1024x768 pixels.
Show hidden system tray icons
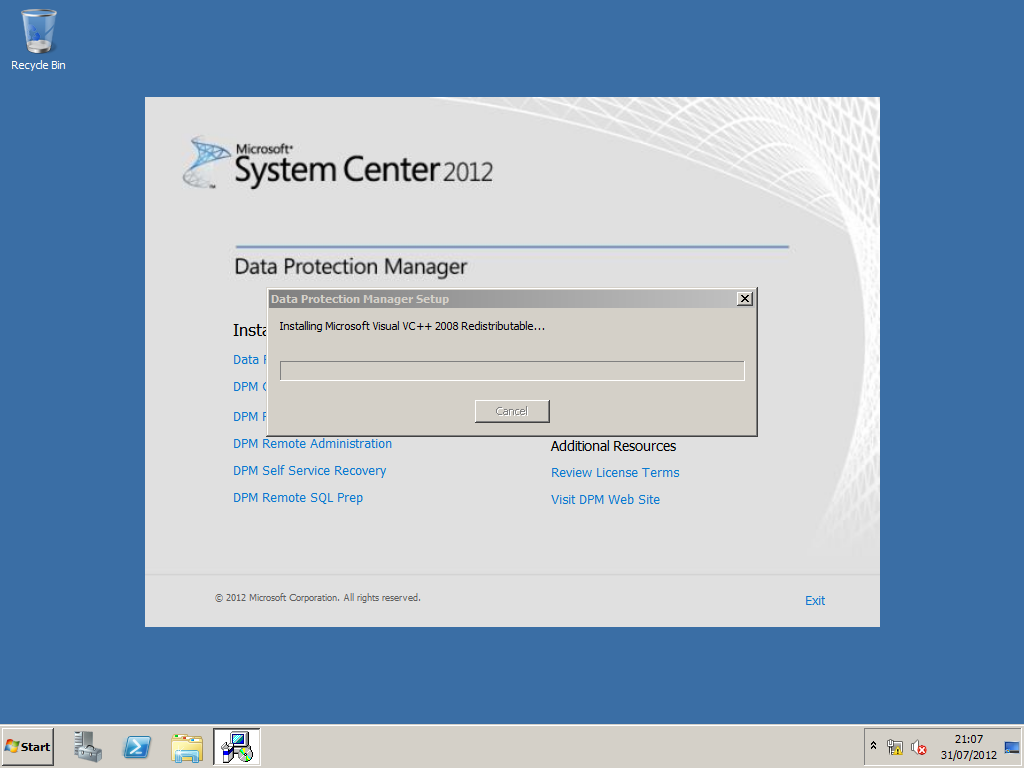(873, 746)
